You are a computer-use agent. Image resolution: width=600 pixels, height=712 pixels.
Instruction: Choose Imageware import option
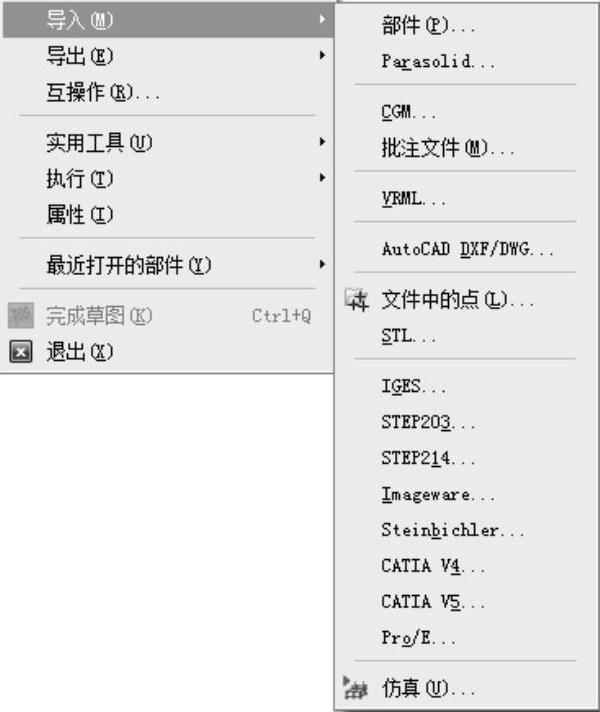tap(438, 495)
